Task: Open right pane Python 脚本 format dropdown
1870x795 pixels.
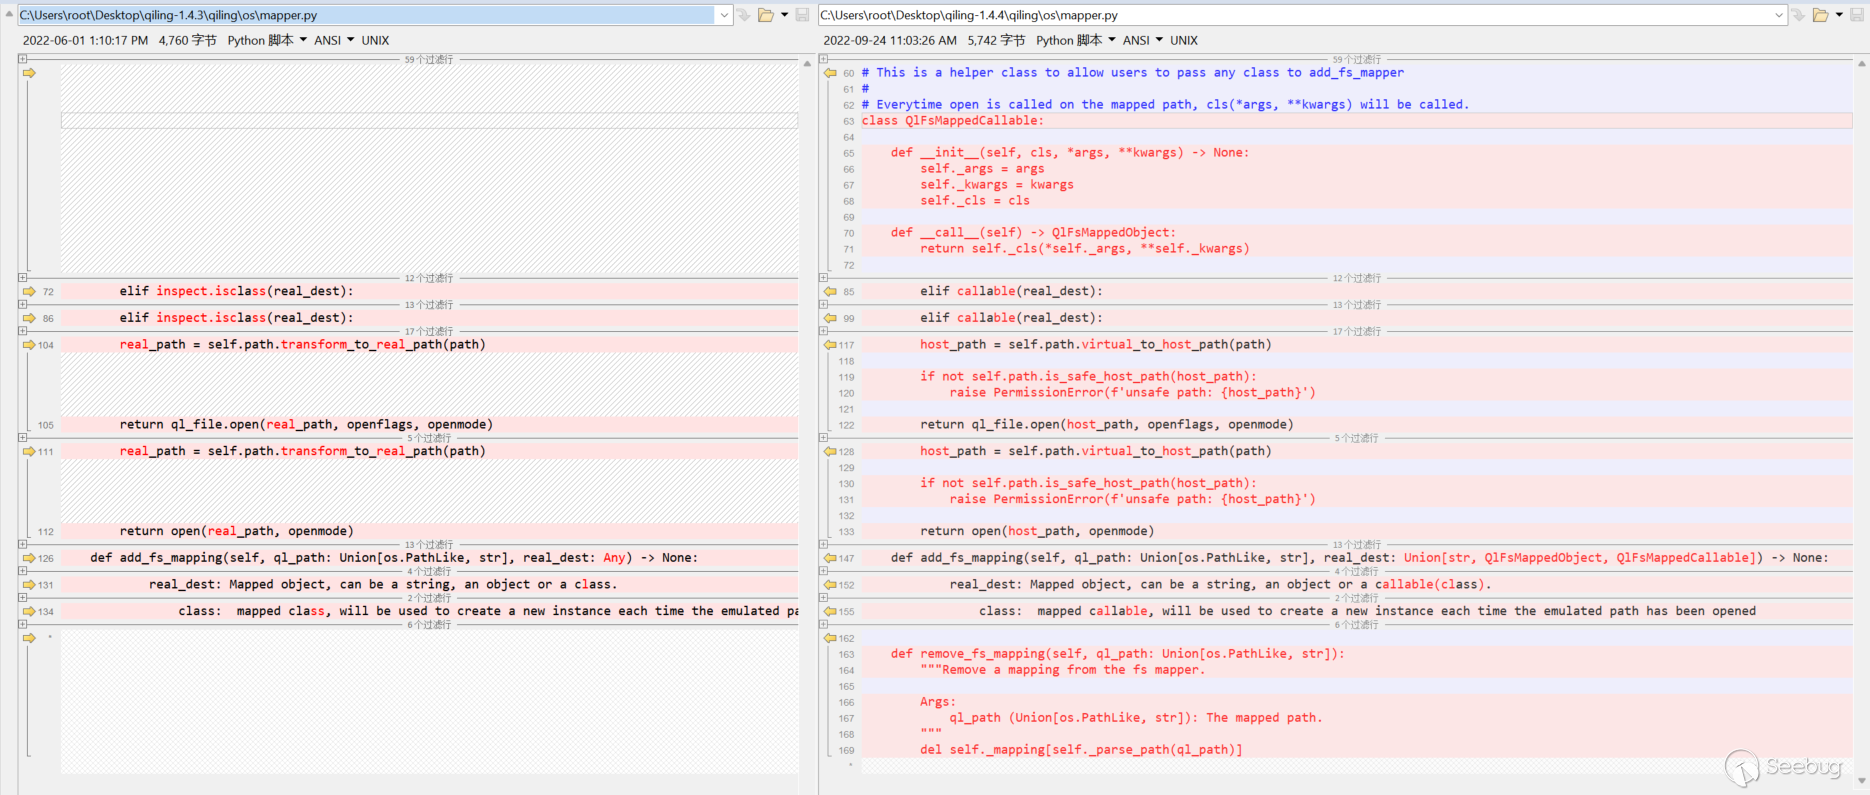Action: (x=1076, y=40)
